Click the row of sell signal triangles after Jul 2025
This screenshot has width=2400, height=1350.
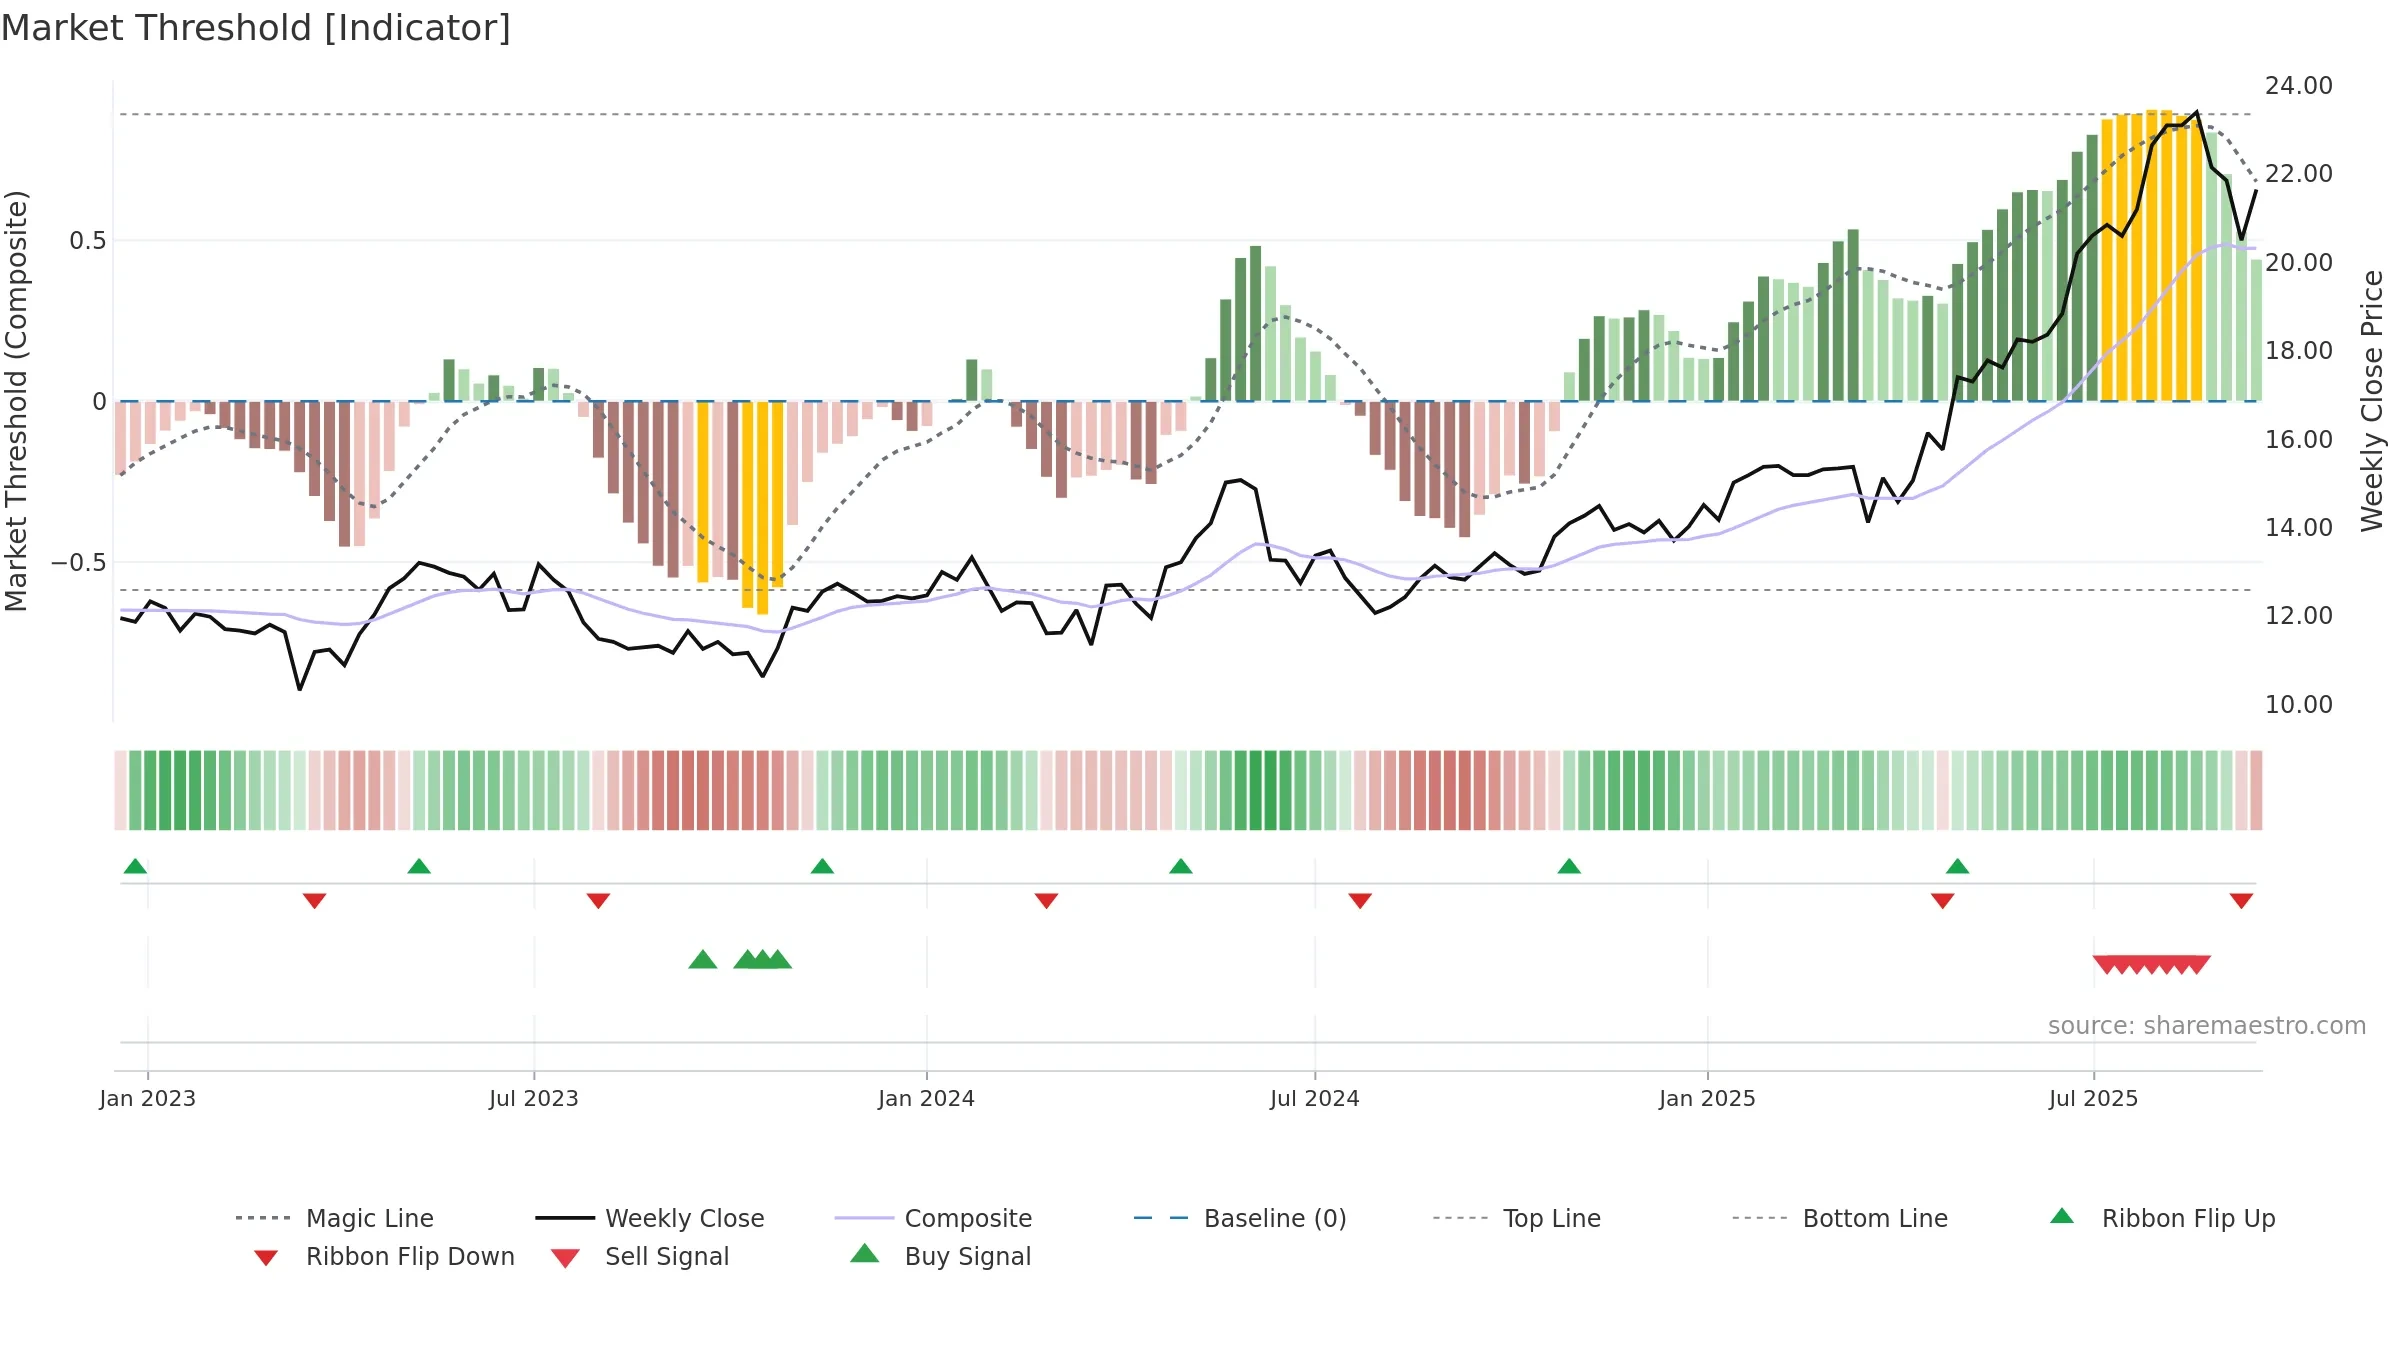click(x=2152, y=965)
